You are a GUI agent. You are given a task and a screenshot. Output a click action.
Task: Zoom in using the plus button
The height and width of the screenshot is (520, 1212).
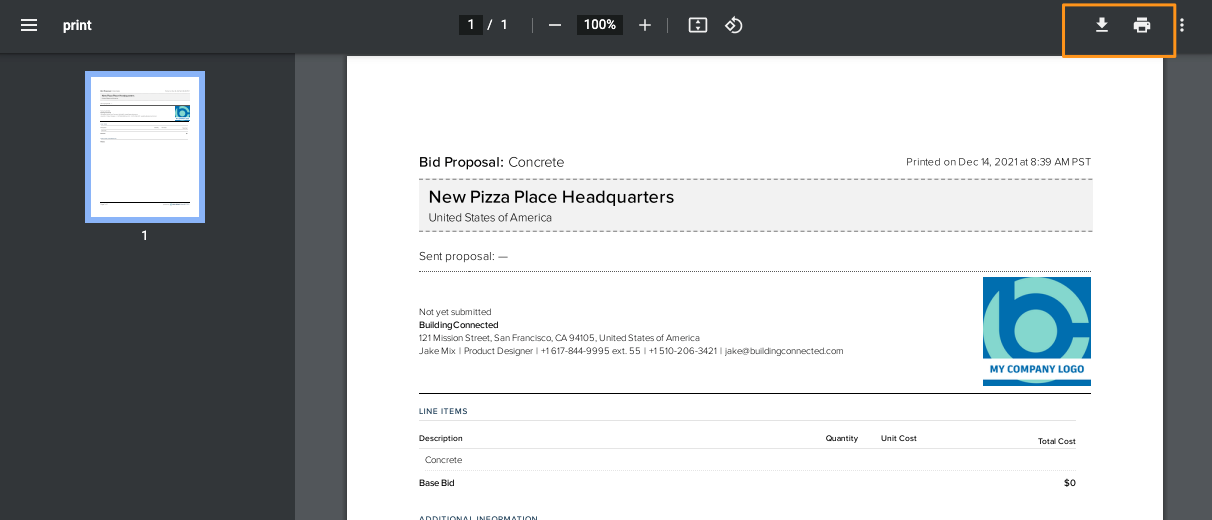pyautogui.click(x=645, y=25)
